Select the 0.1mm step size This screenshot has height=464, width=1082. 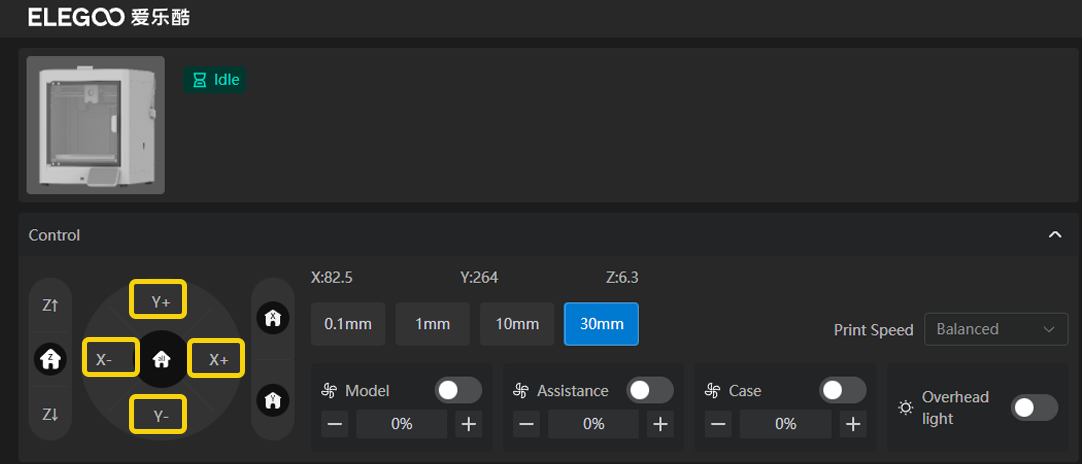[348, 324]
